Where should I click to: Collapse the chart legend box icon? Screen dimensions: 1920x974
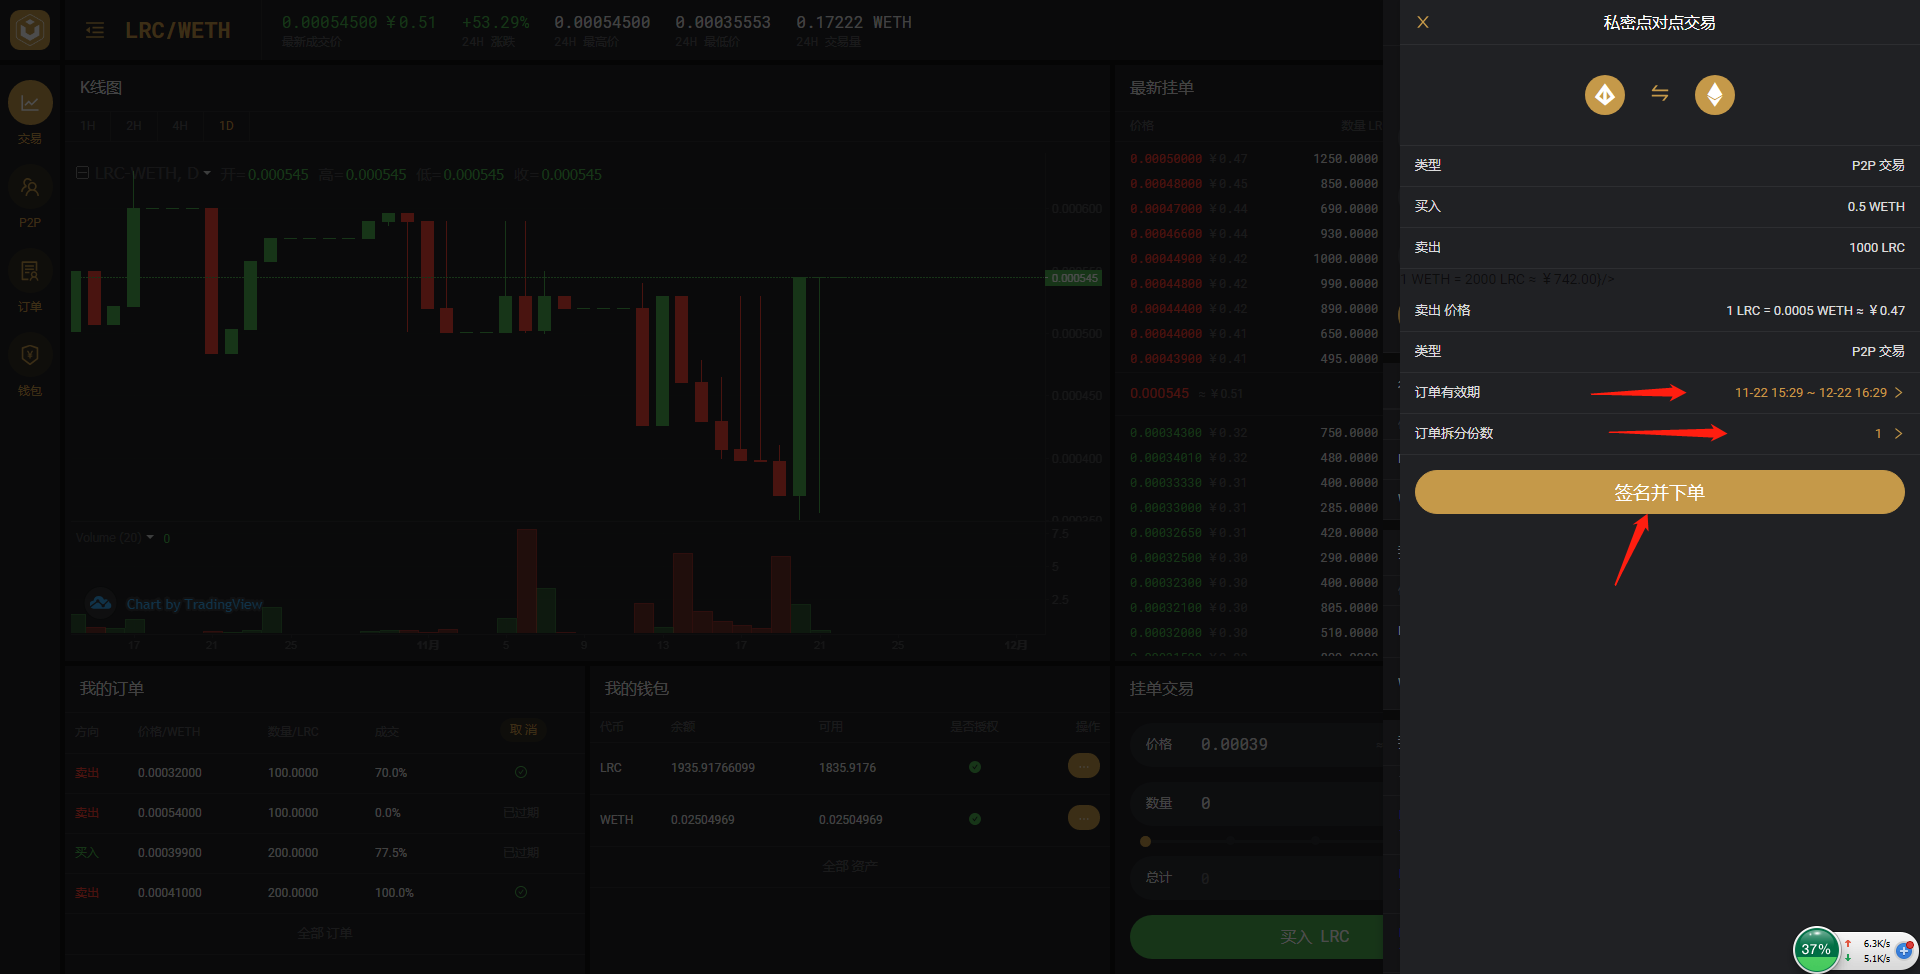[x=83, y=173]
